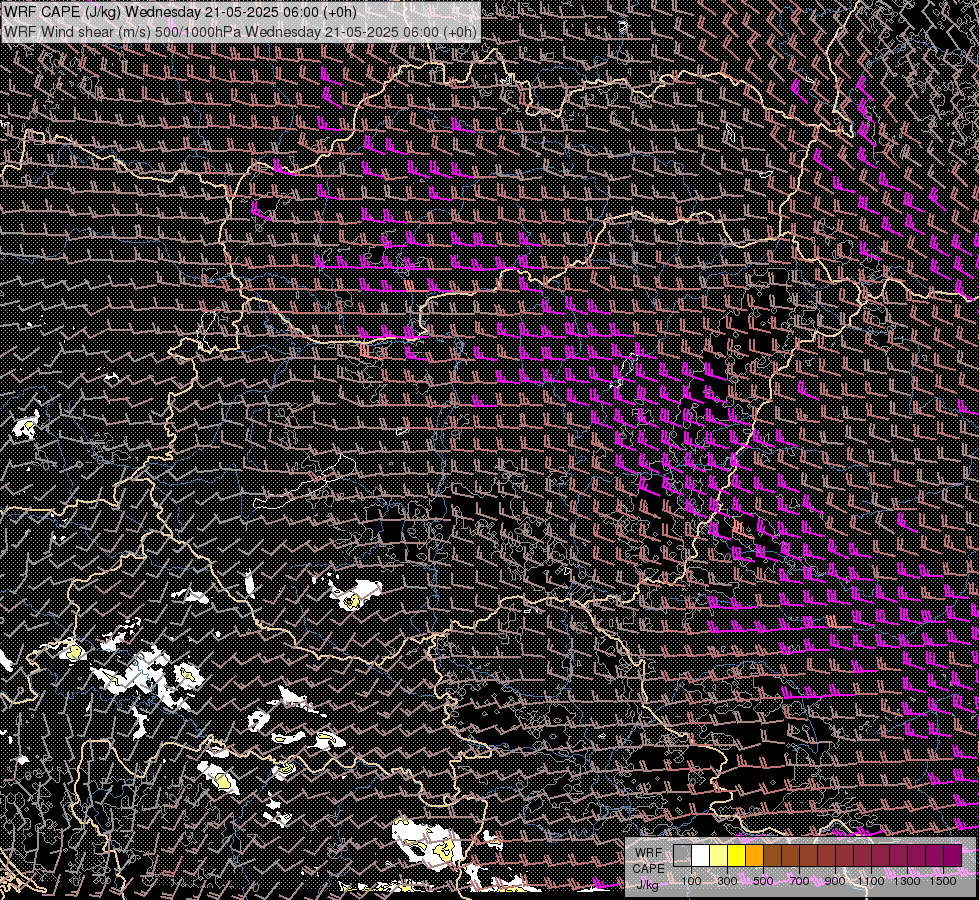Select the orange legend swatch before 500

click(754, 855)
